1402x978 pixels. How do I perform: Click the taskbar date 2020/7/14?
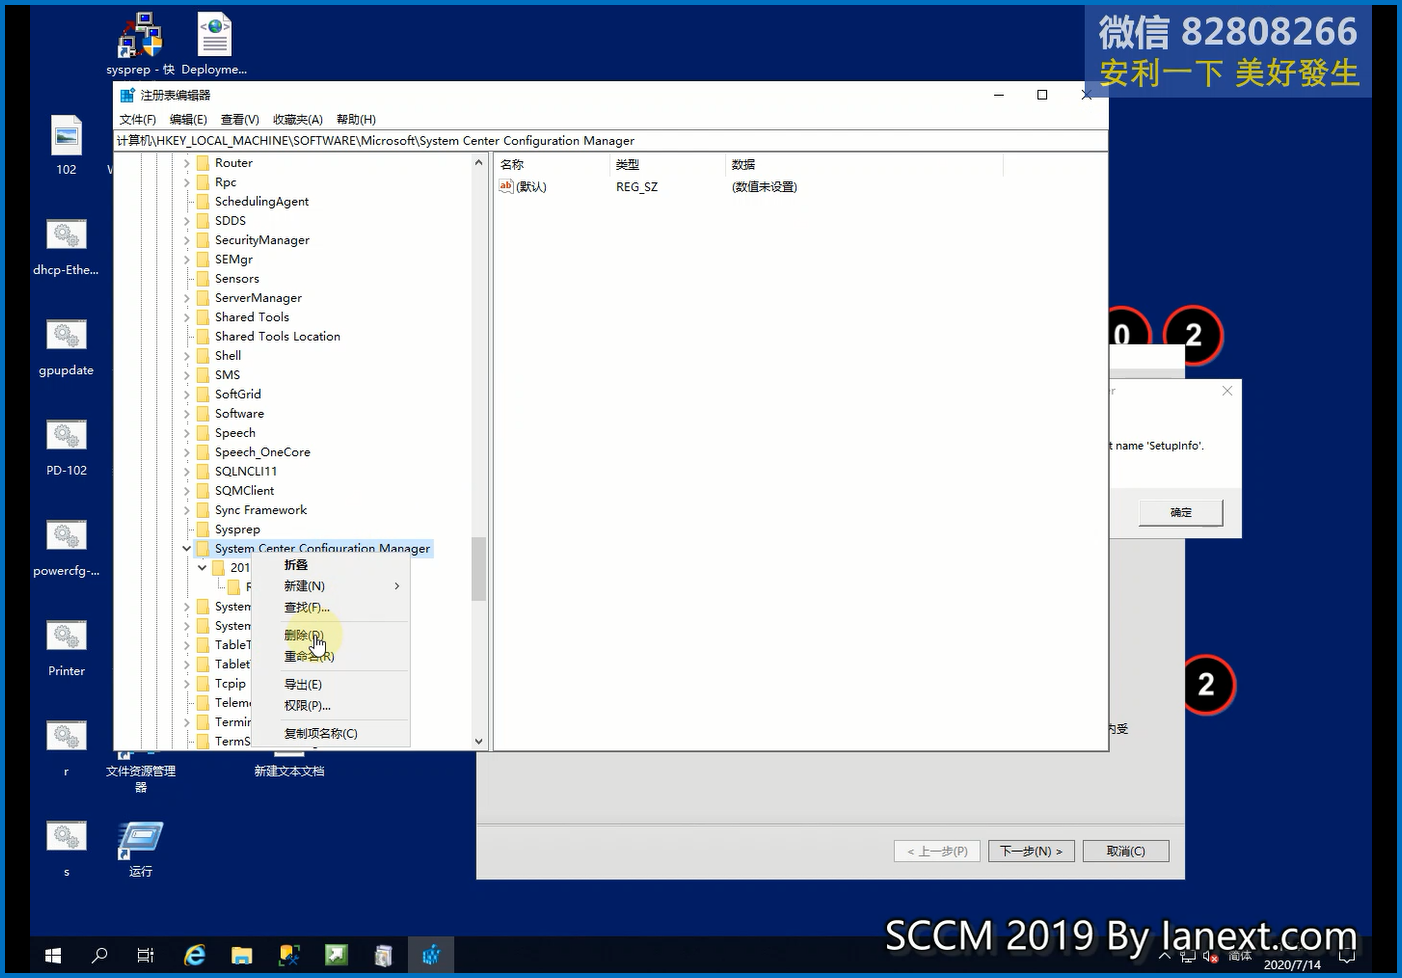tap(1292, 965)
